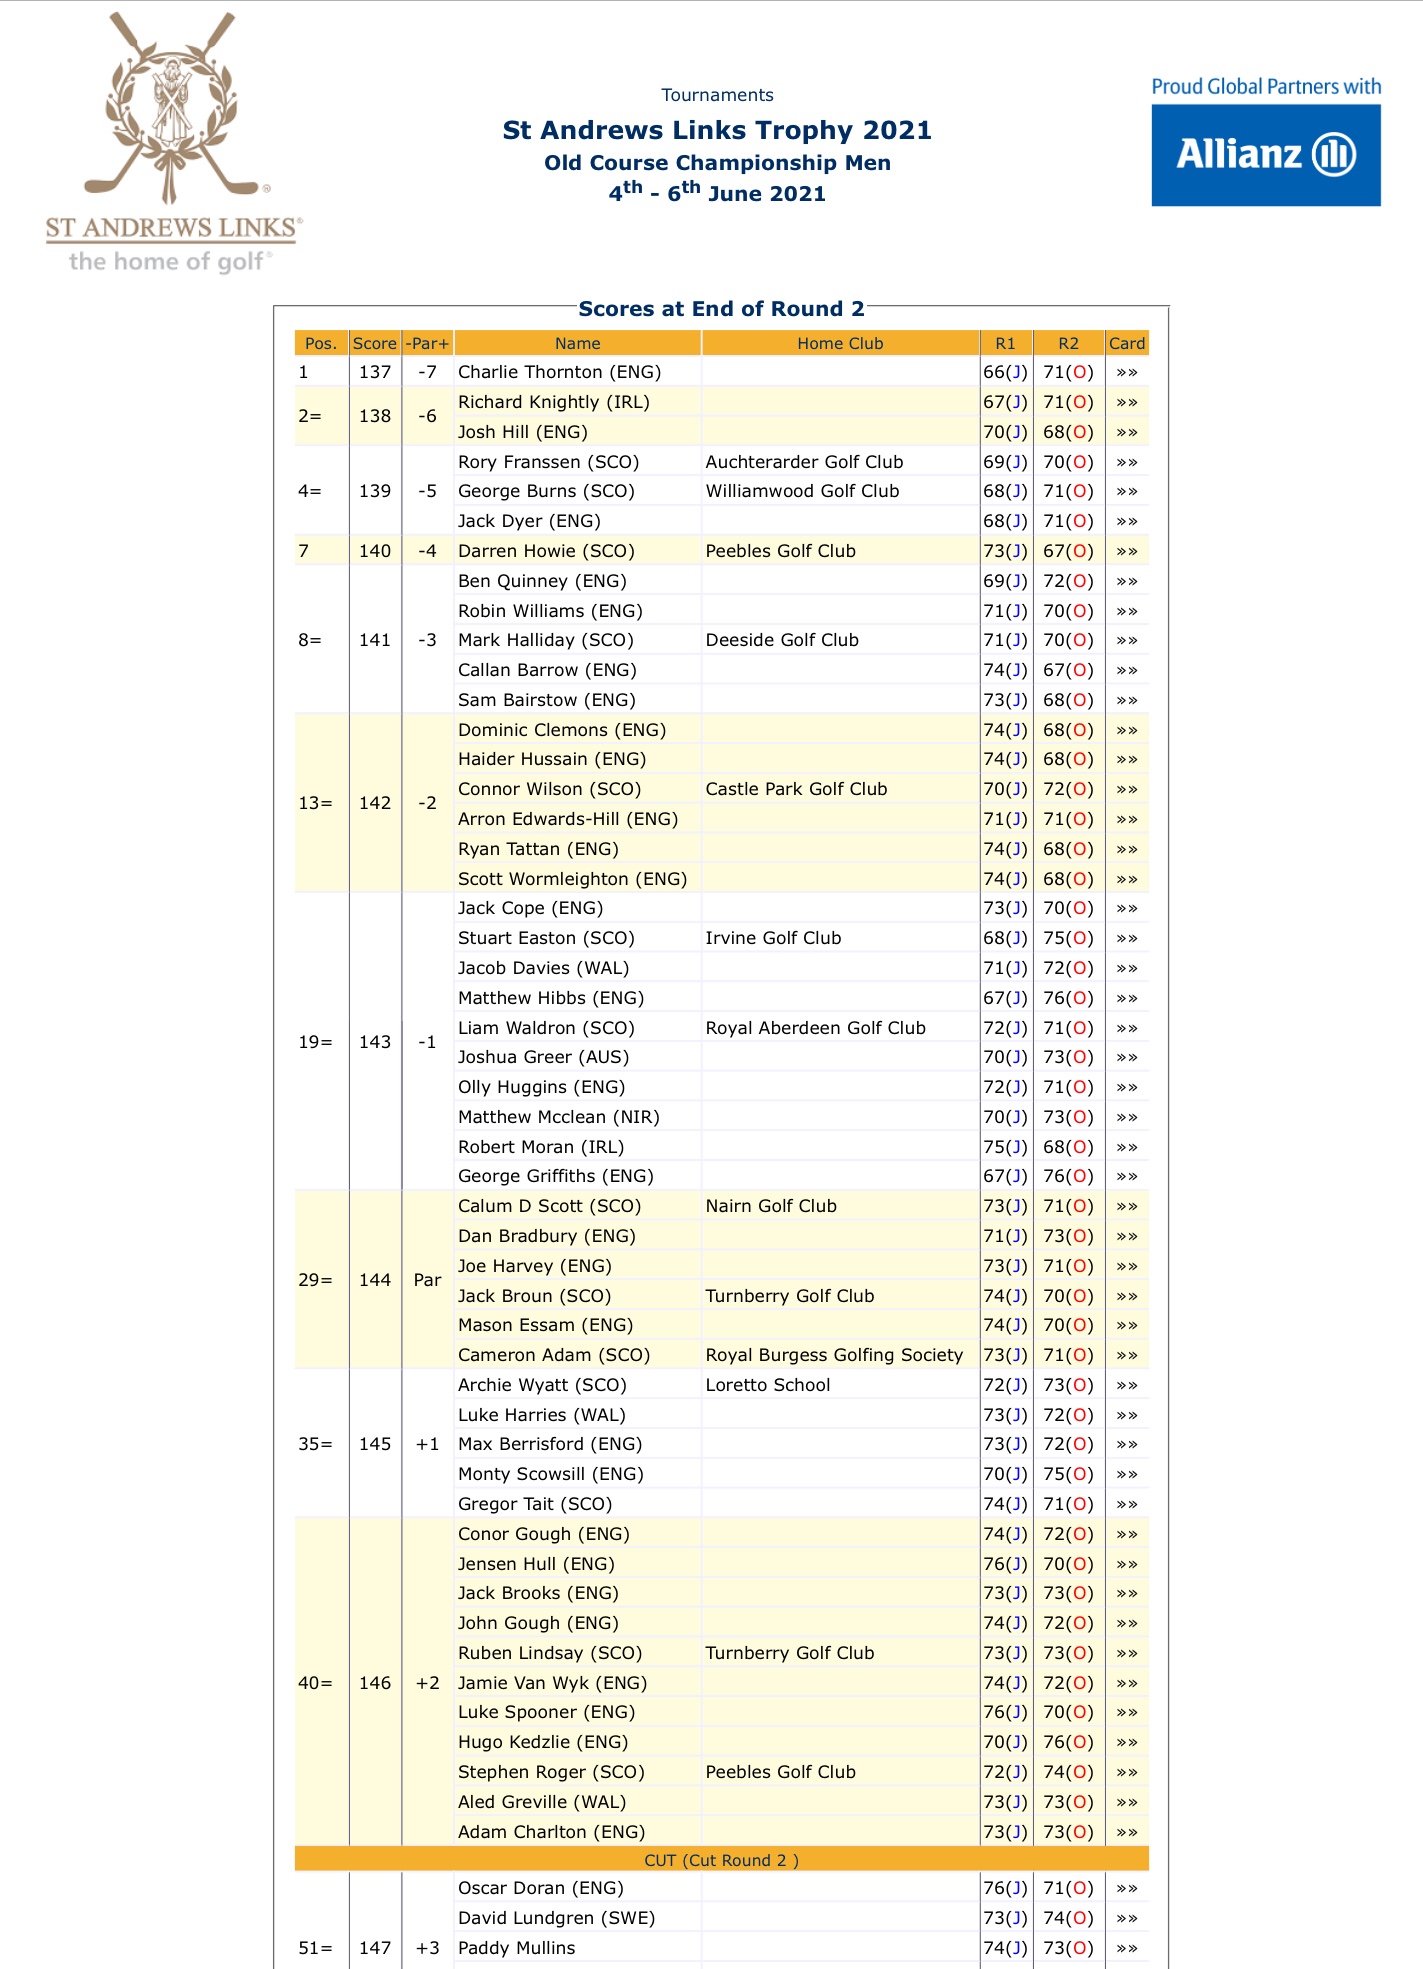Open Oscar Doran's card arrows icon
Viewport: 1423px width, 1969px height.
pos(1127,1889)
